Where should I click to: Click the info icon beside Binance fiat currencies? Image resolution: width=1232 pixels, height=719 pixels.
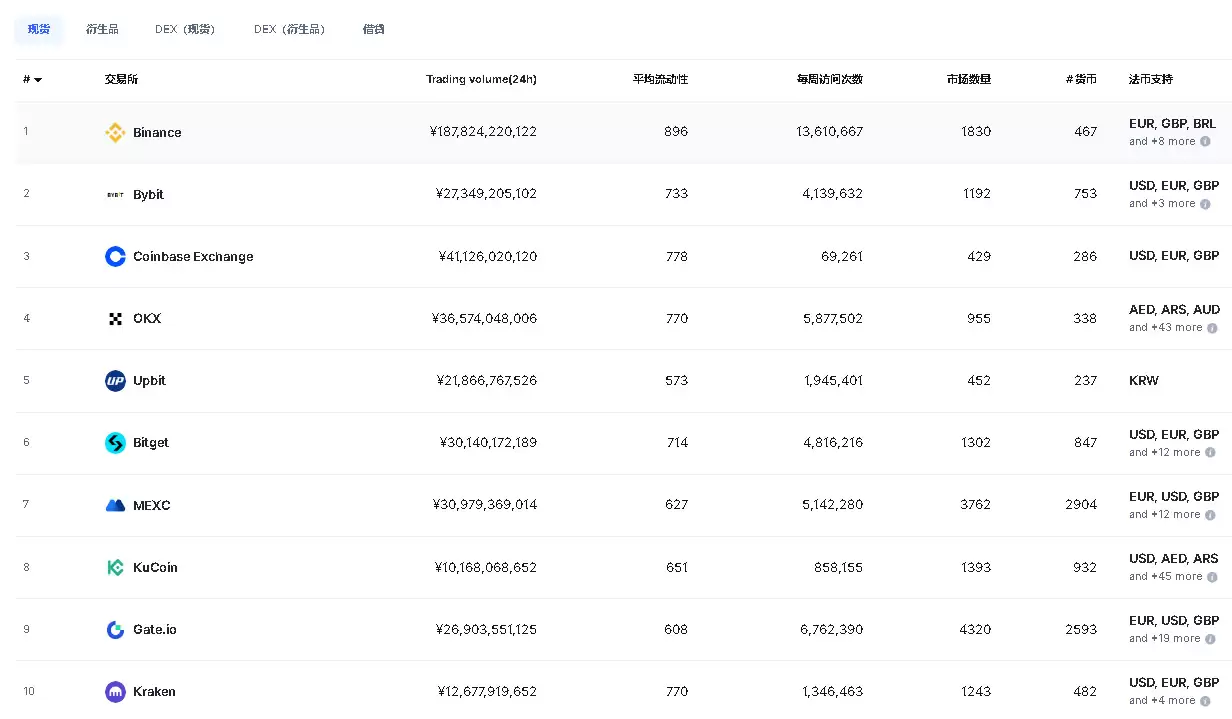1206,142
